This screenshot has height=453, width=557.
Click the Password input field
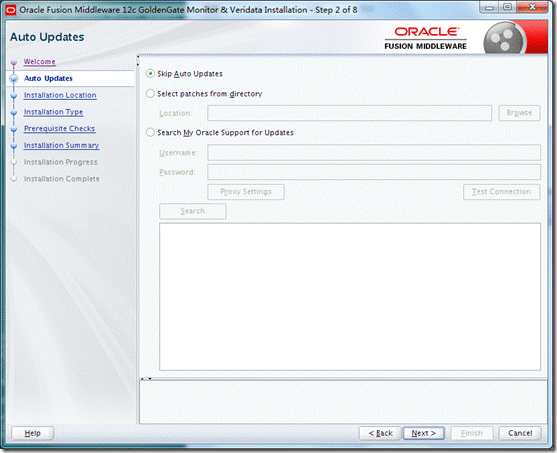point(374,172)
